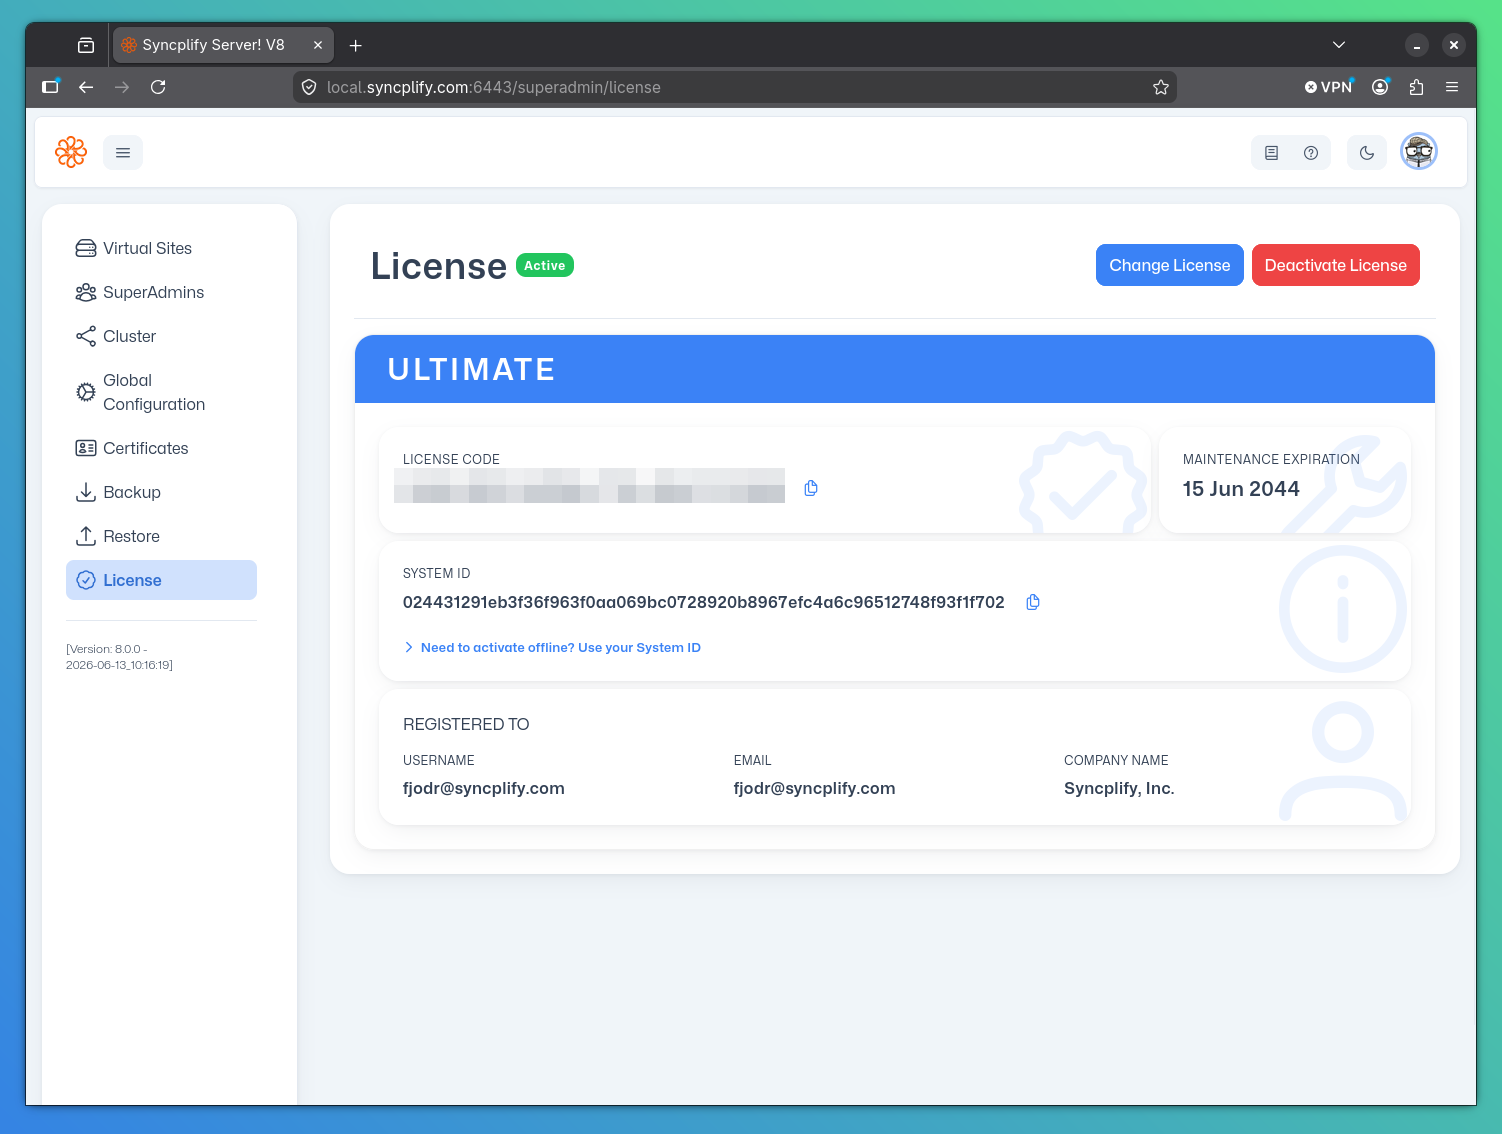Image resolution: width=1502 pixels, height=1134 pixels.
Task: Click the Active license status badge
Action: click(x=545, y=265)
